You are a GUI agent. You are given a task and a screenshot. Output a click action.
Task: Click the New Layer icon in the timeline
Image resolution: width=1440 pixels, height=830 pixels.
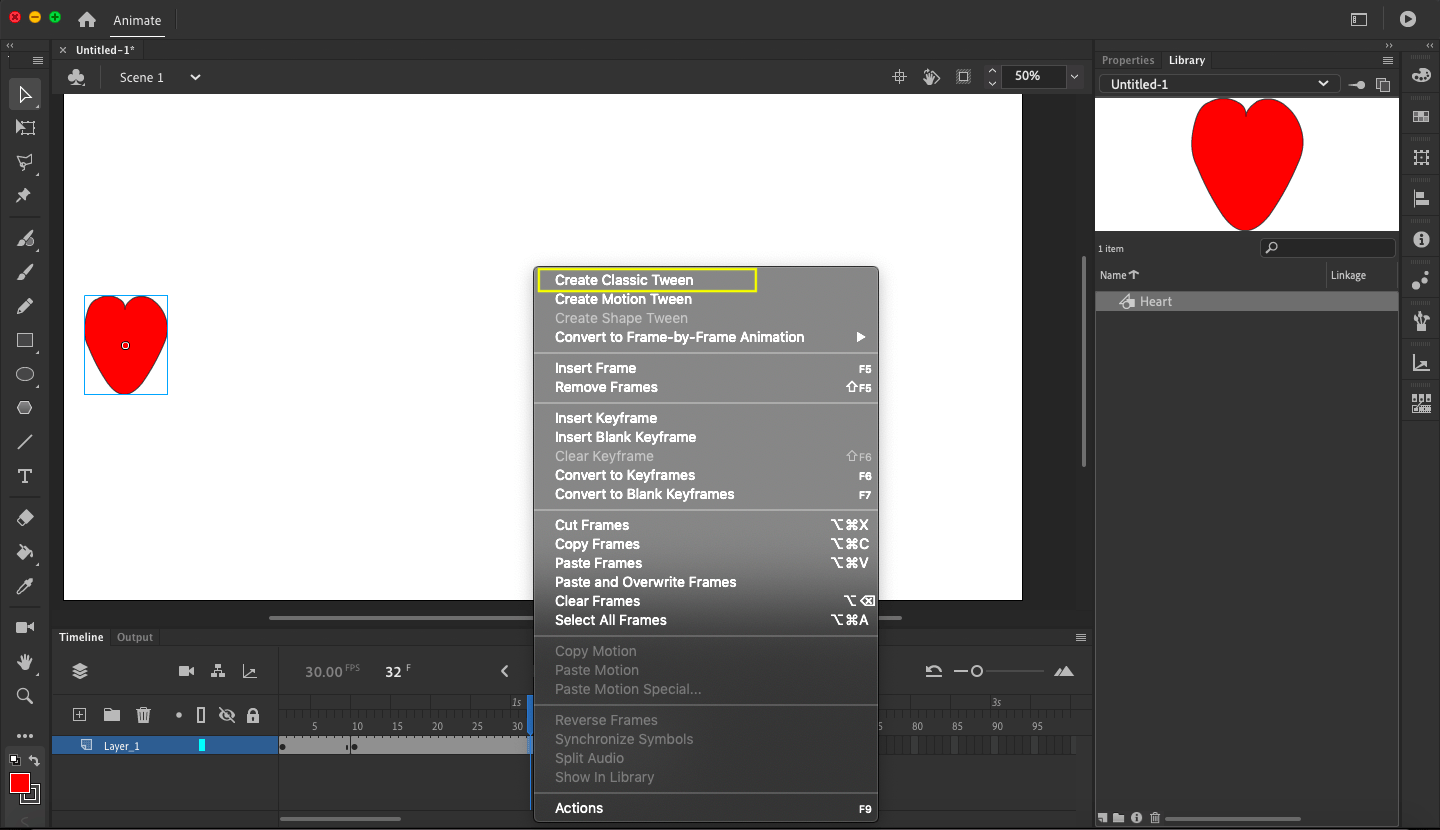pos(79,714)
